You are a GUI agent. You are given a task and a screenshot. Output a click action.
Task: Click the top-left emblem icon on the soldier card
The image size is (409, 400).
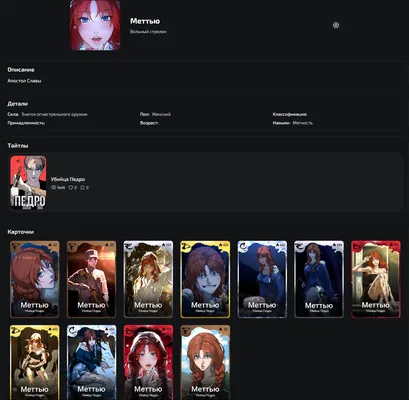[x=72, y=247]
